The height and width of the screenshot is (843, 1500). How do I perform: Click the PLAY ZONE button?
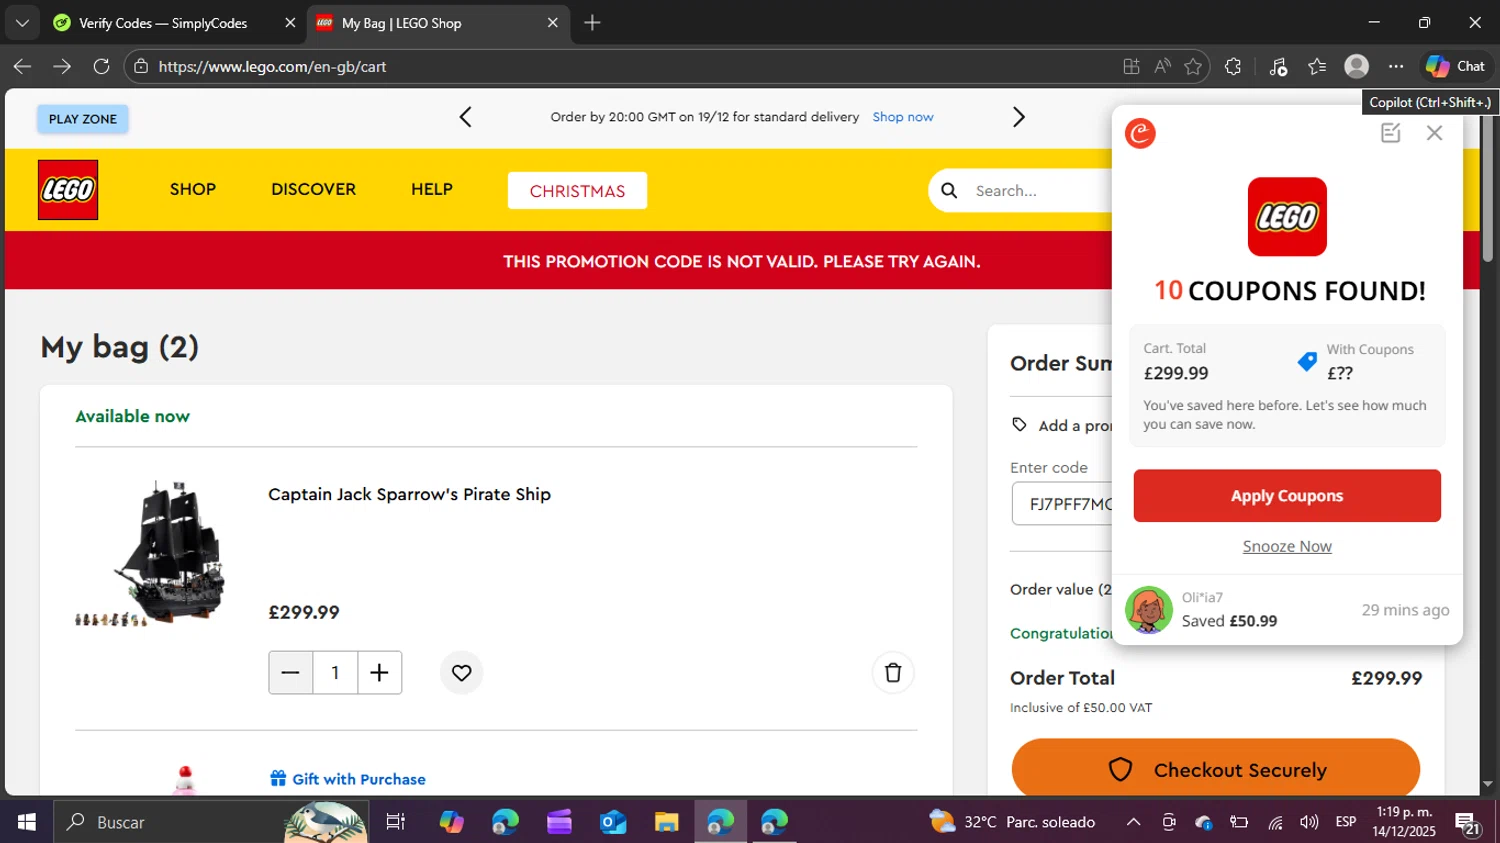coord(83,119)
